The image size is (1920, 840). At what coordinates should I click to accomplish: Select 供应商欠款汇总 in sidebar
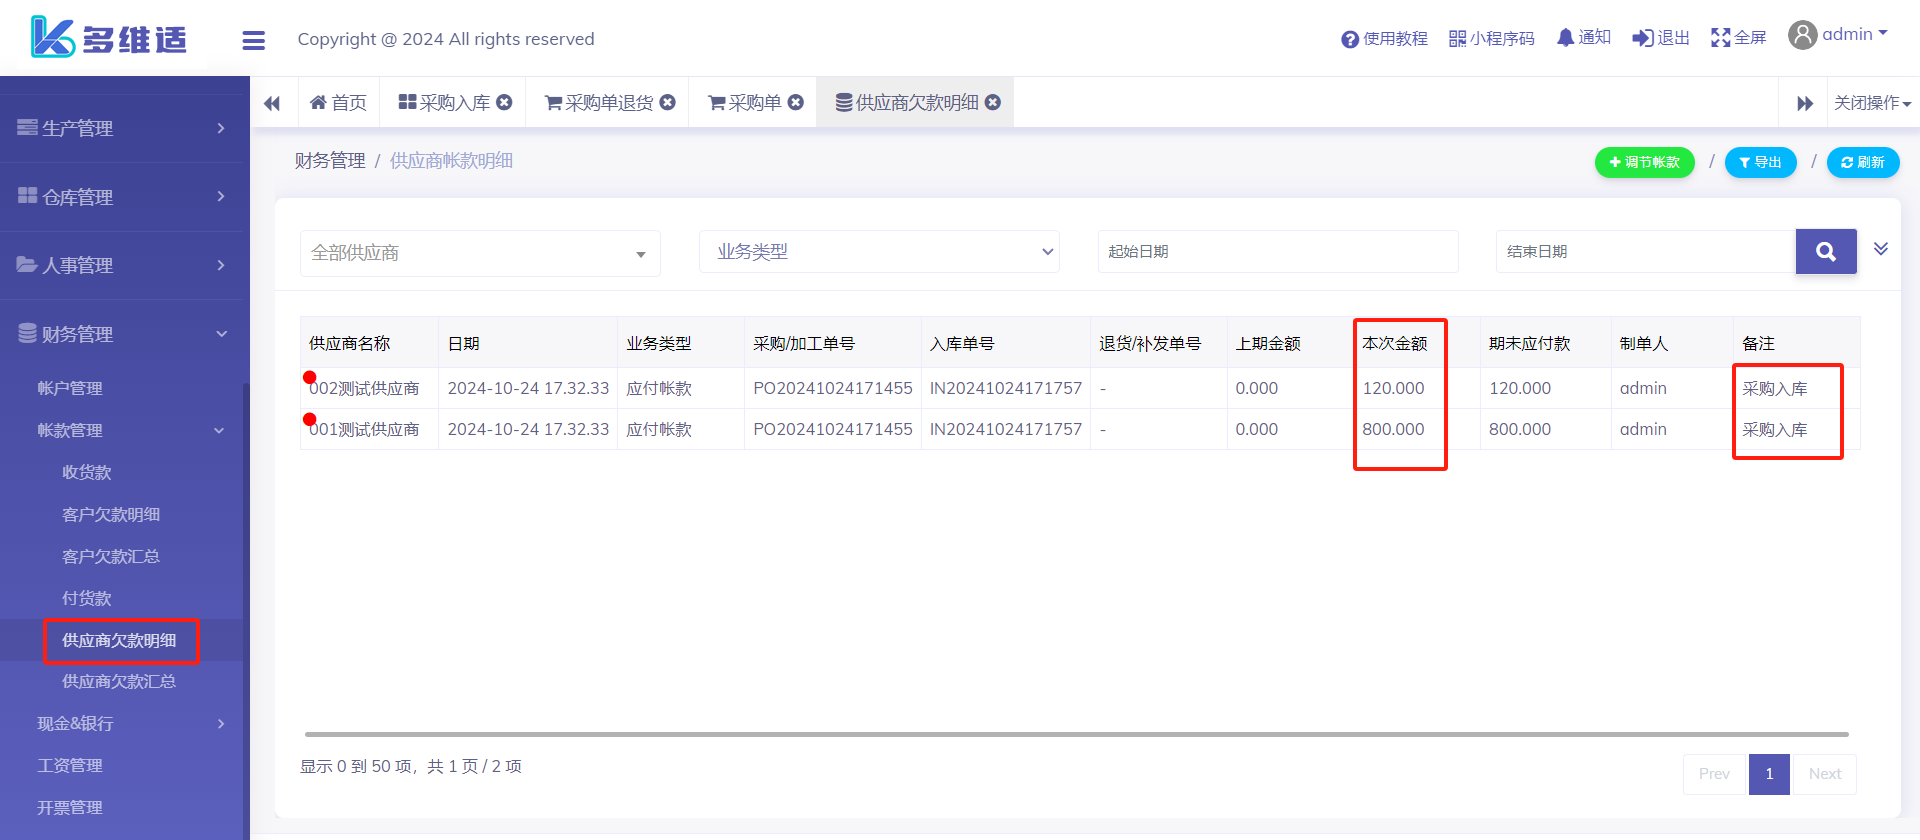pos(119,682)
